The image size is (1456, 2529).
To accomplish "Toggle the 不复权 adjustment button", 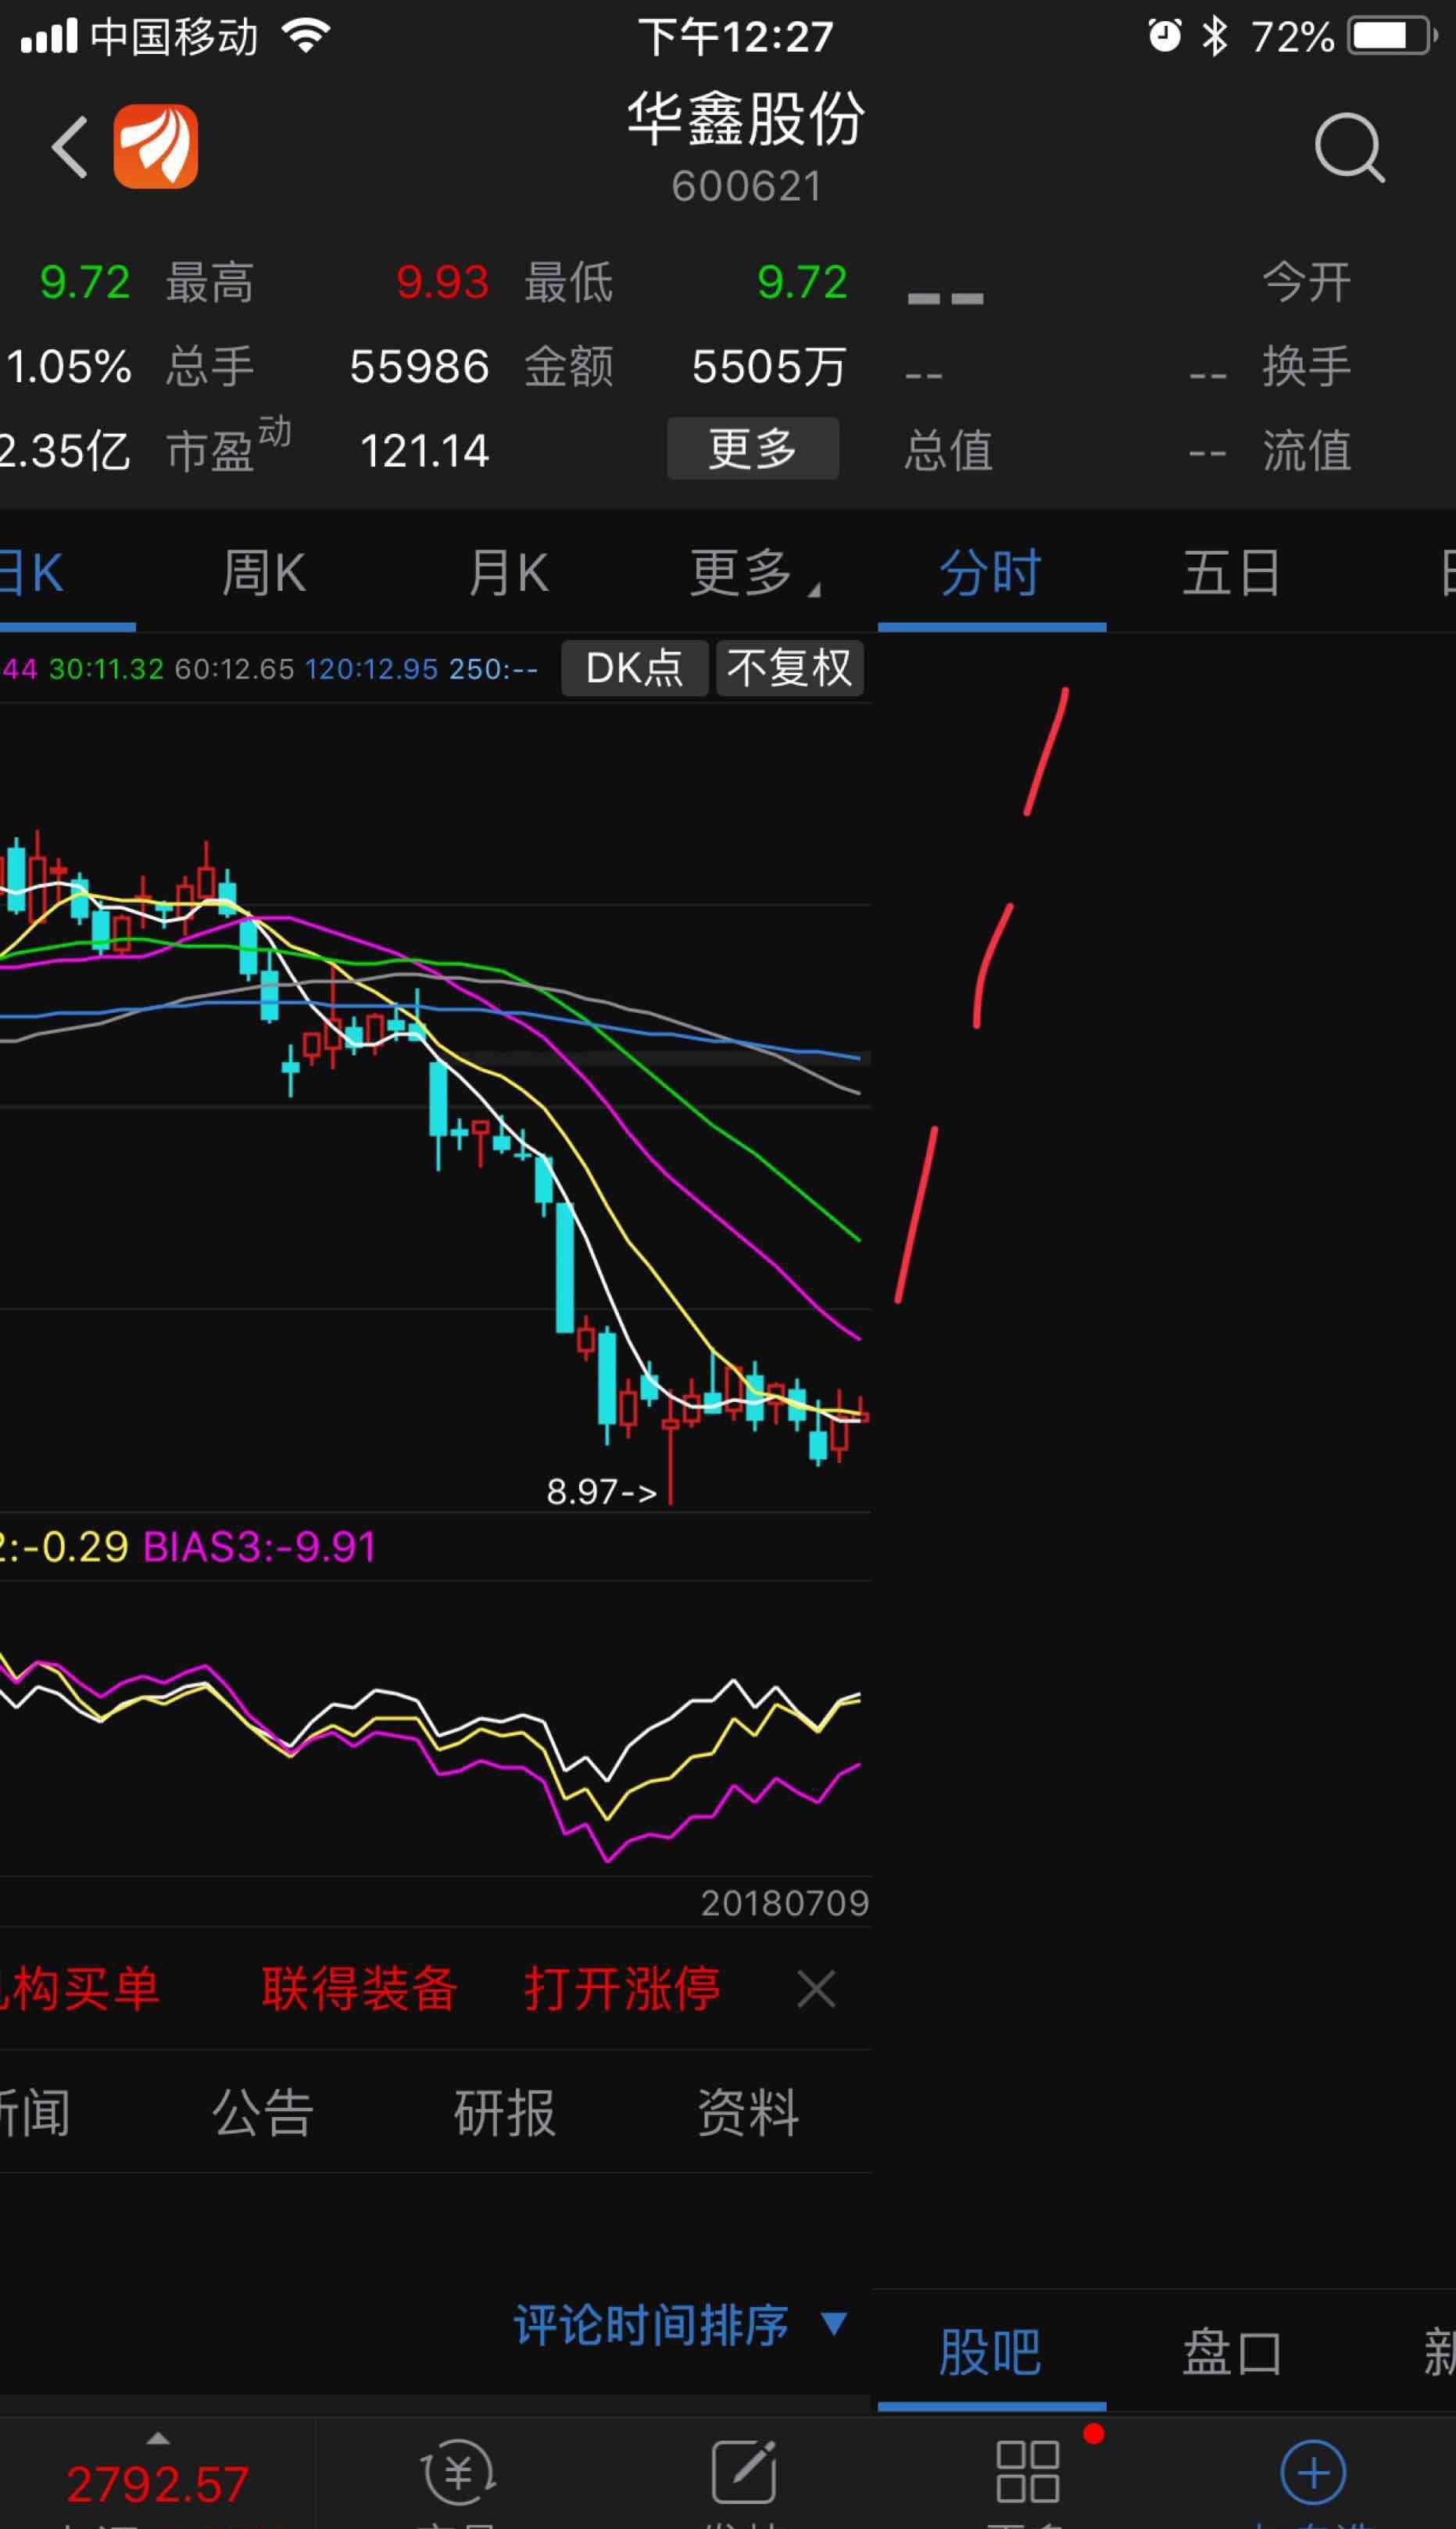I will click(x=789, y=668).
